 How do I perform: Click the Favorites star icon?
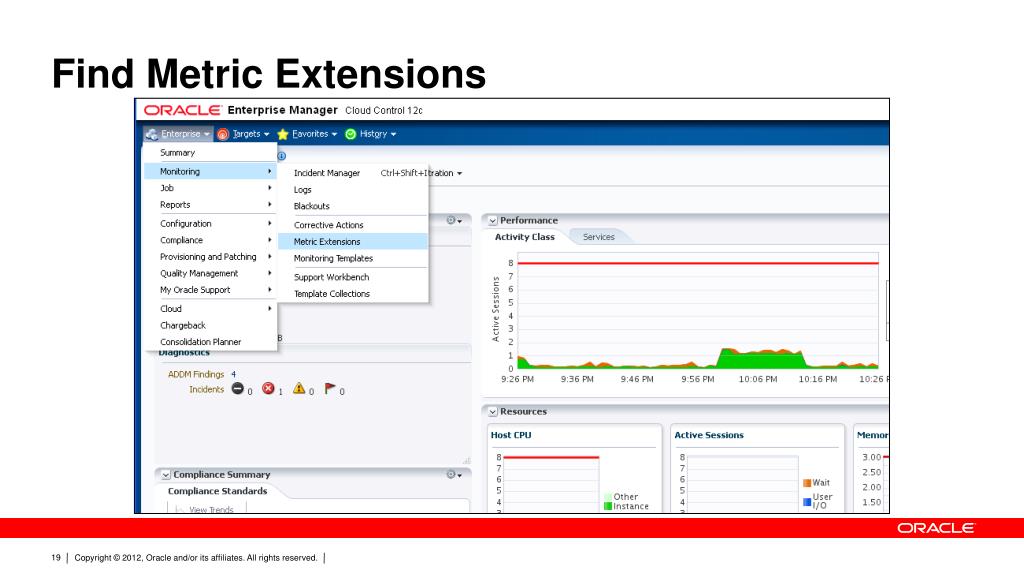point(283,134)
